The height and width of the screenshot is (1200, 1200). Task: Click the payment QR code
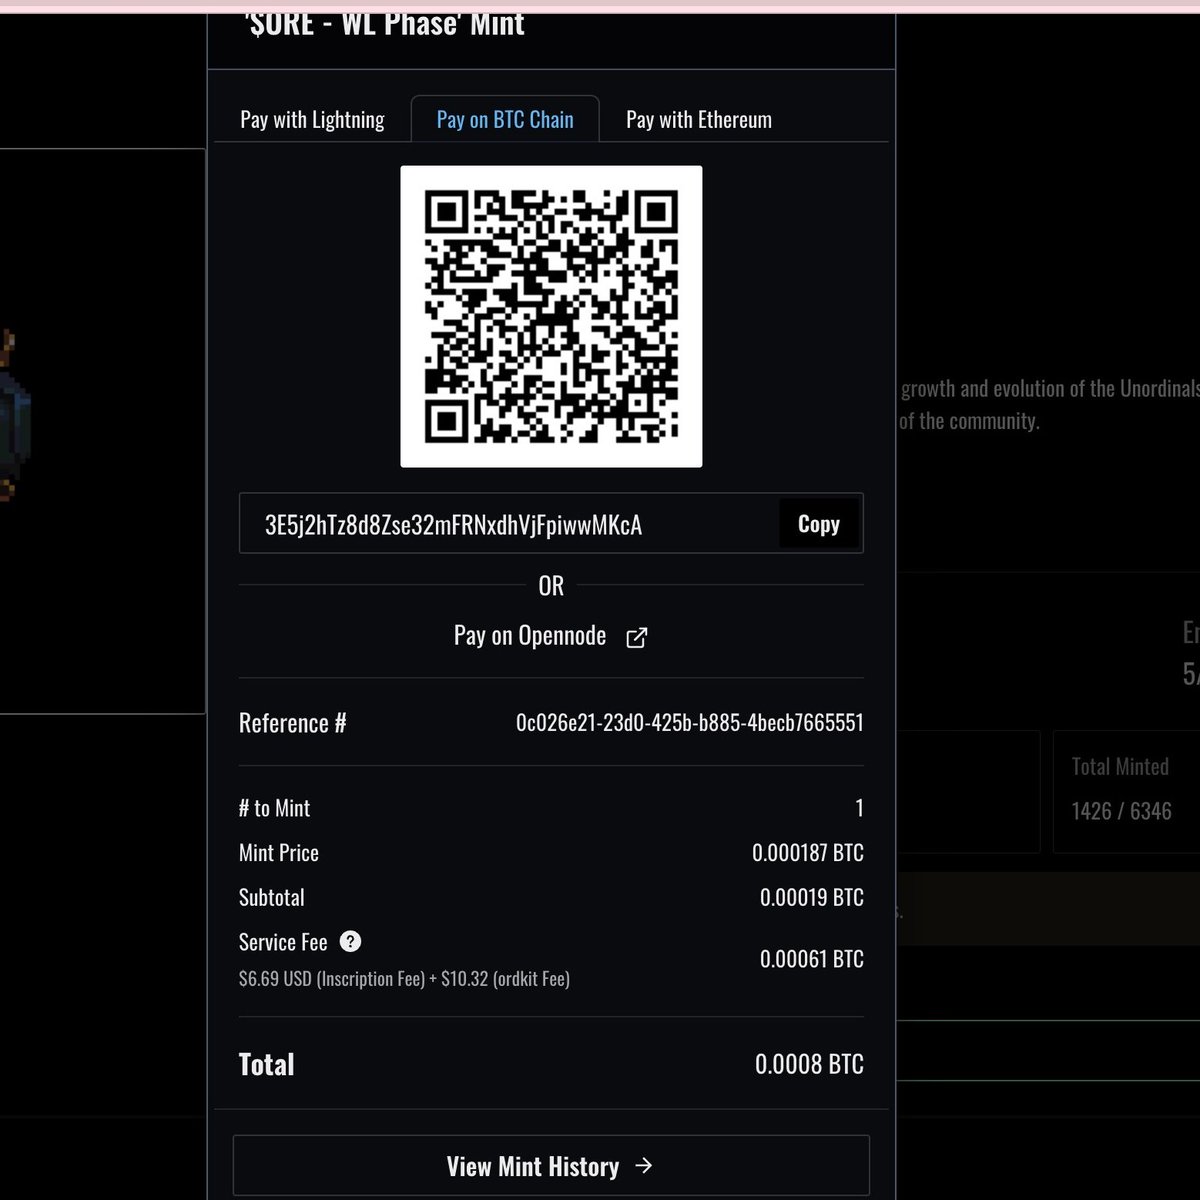coord(551,316)
